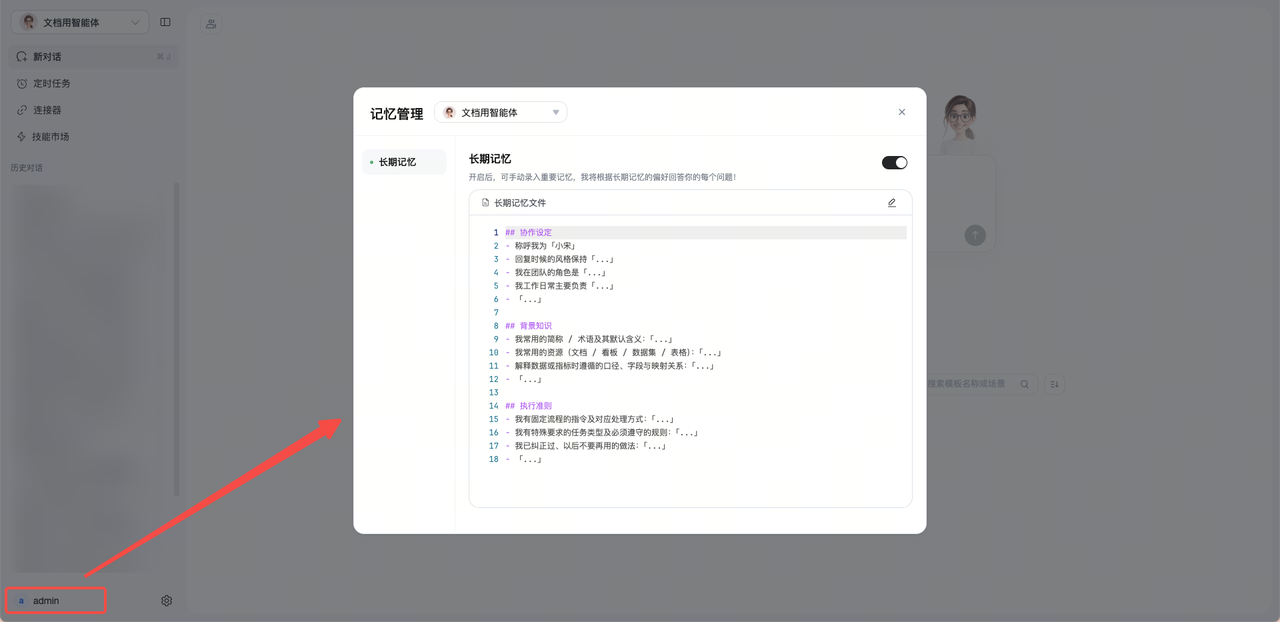Click the user icon atop the main area
The width and height of the screenshot is (1280, 622).
click(x=211, y=24)
